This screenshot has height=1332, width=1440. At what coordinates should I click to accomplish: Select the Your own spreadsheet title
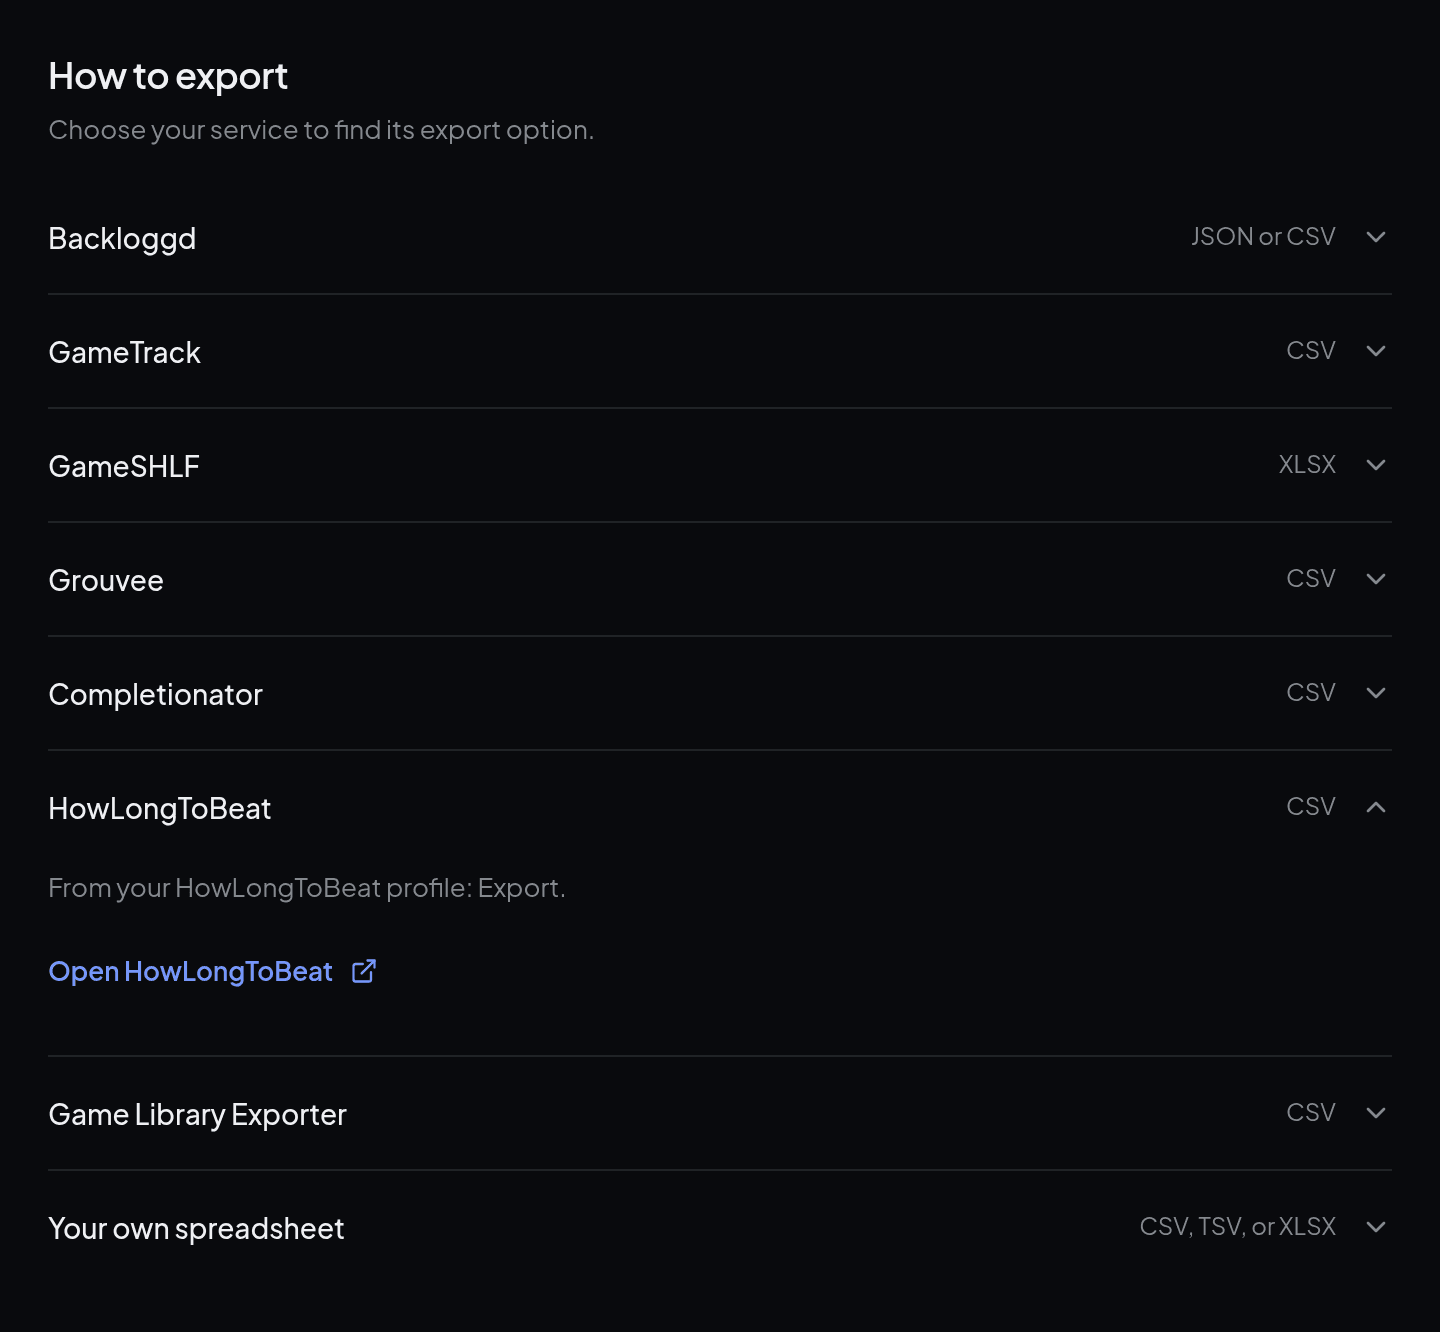pyautogui.click(x=196, y=1229)
